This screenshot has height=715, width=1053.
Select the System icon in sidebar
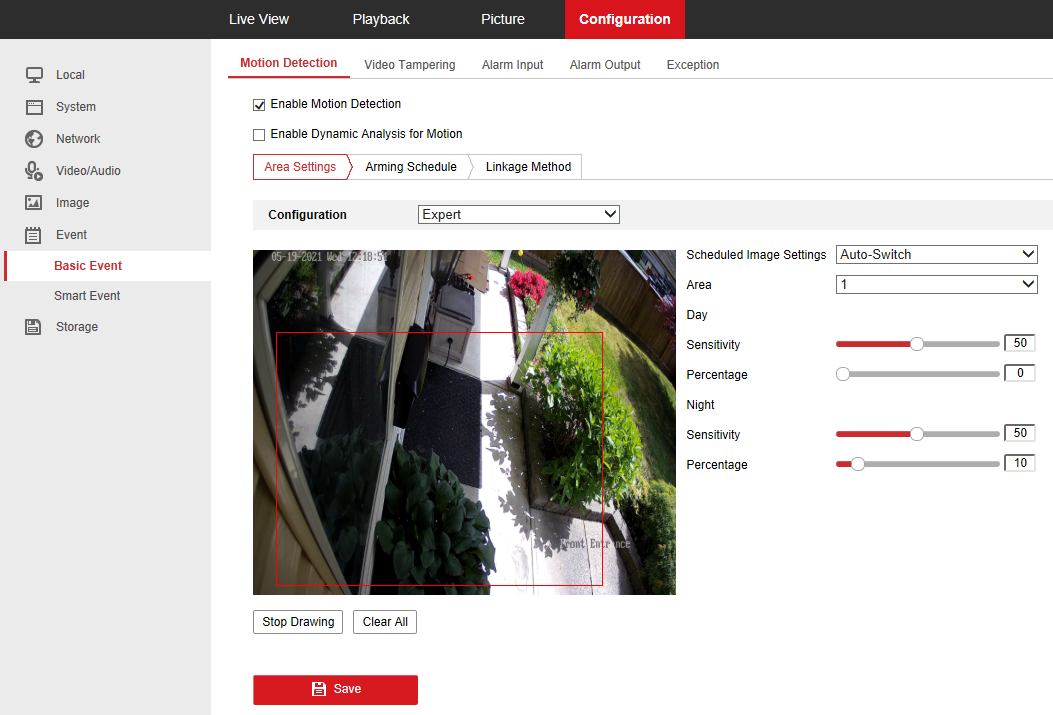pos(32,106)
